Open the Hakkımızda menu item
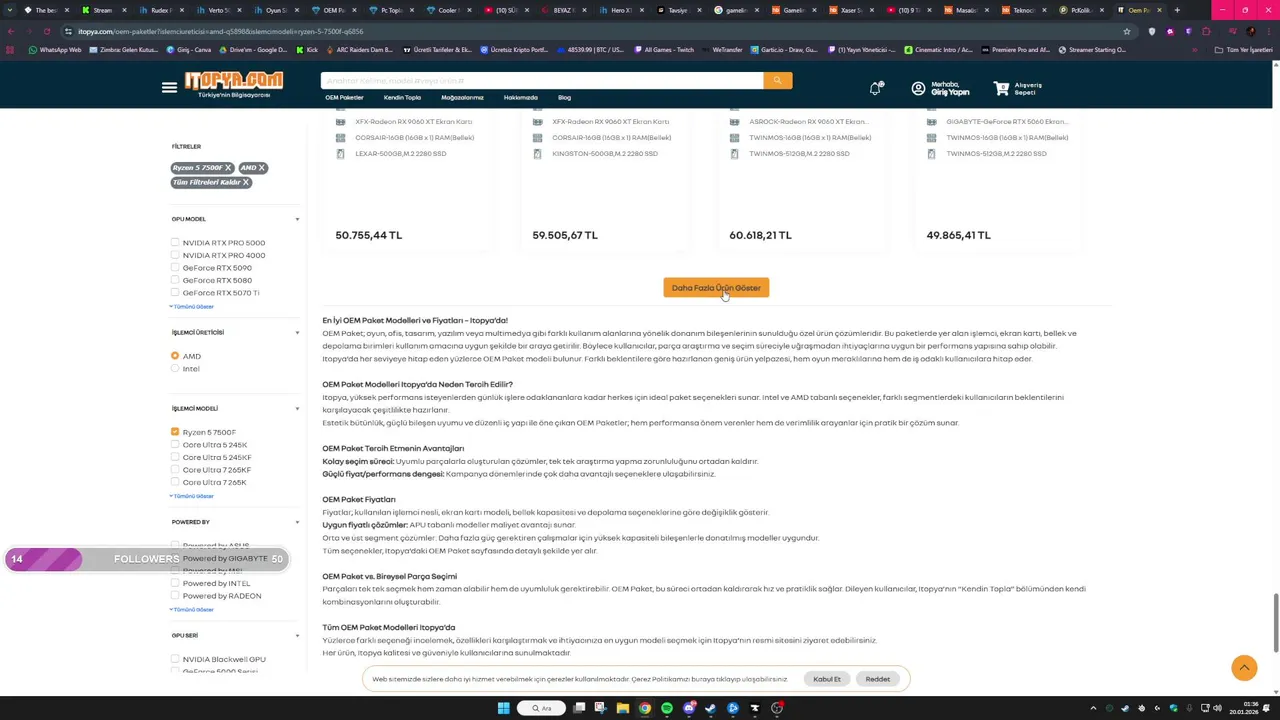 (521, 98)
